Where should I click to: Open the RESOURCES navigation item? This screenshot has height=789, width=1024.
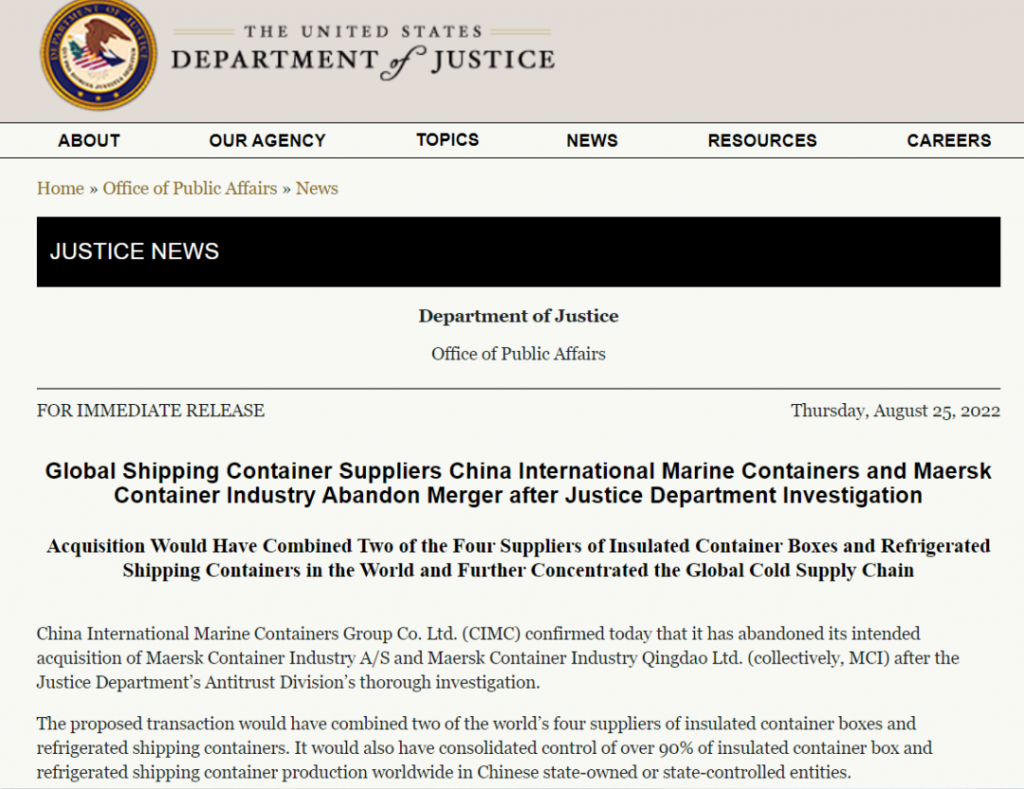pyautogui.click(x=762, y=141)
